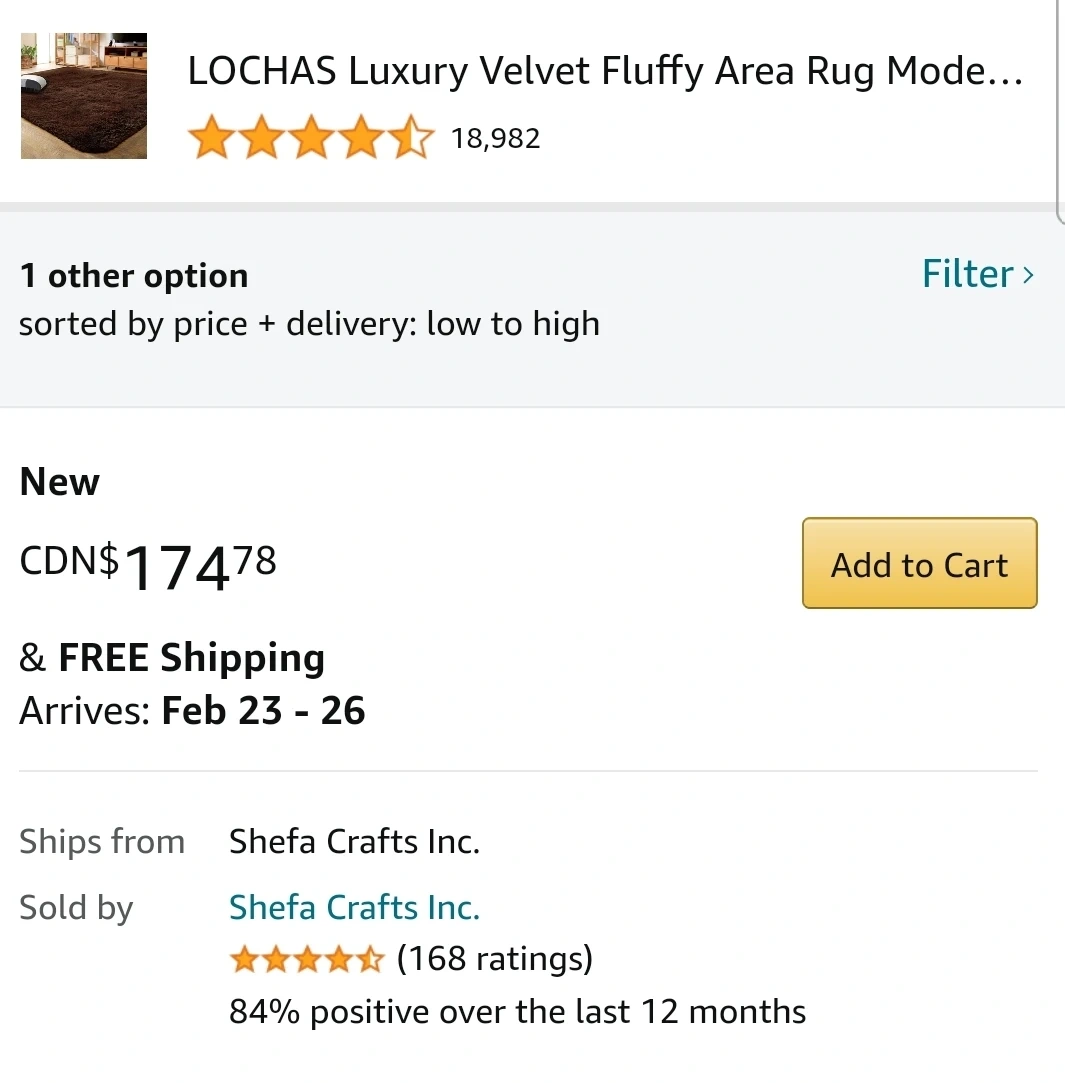Click the '1 other option' heading
This screenshot has width=1065, height=1083.
coord(134,276)
